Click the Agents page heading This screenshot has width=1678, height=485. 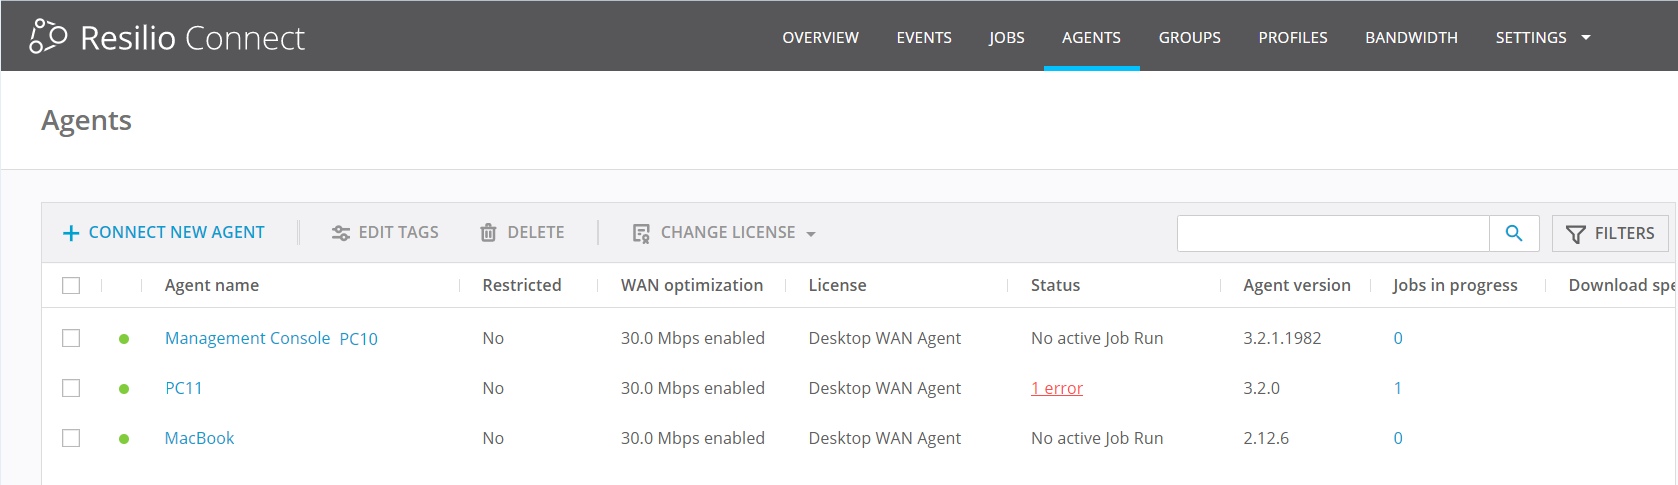(x=86, y=120)
